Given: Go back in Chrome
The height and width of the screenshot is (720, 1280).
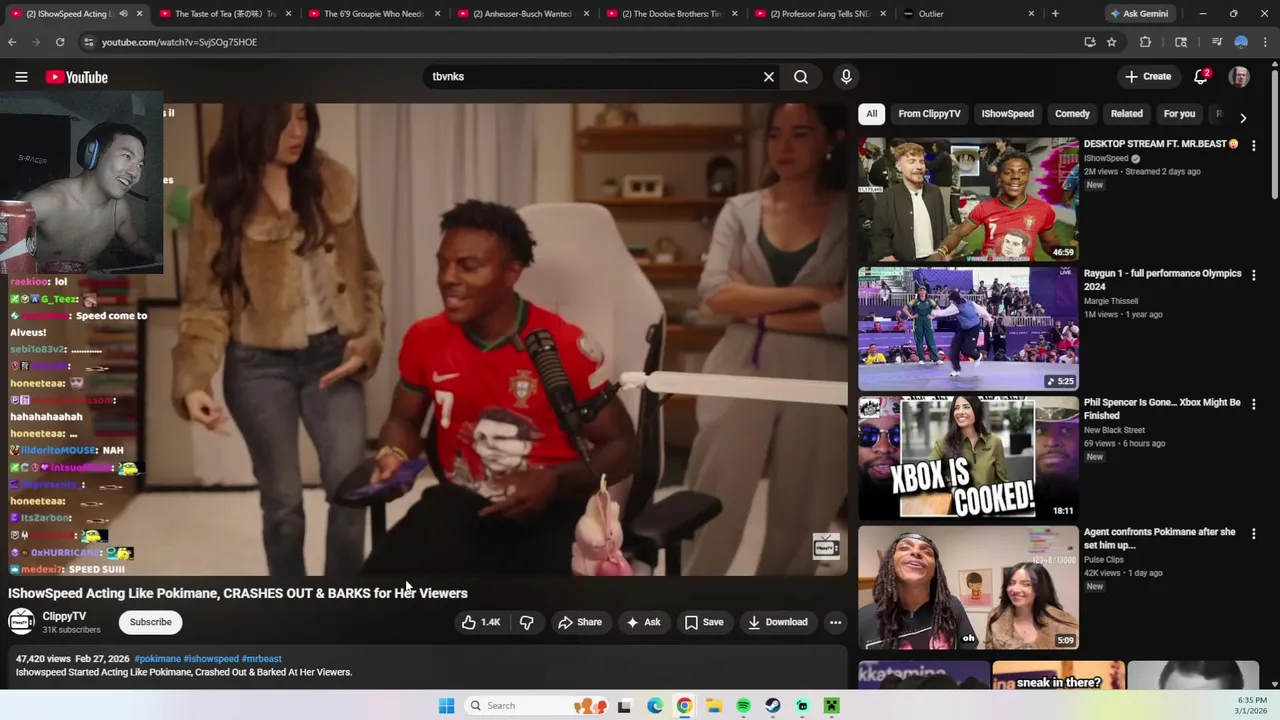Looking at the screenshot, I should (x=12, y=42).
